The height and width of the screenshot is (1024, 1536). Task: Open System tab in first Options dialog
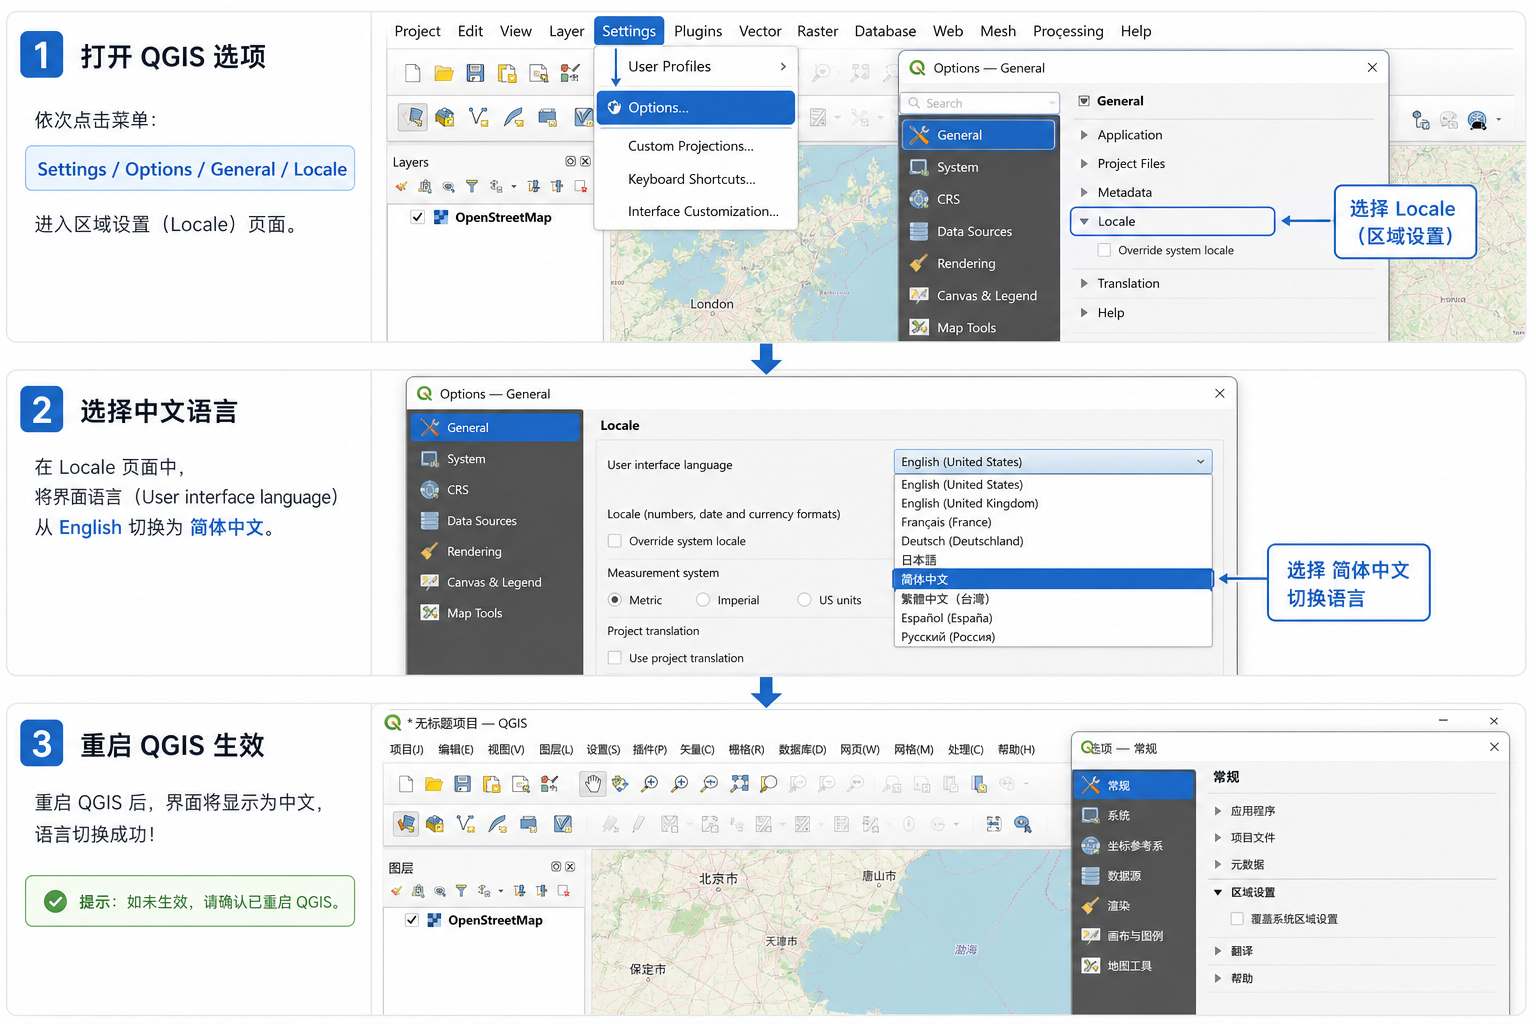point(978,167)
